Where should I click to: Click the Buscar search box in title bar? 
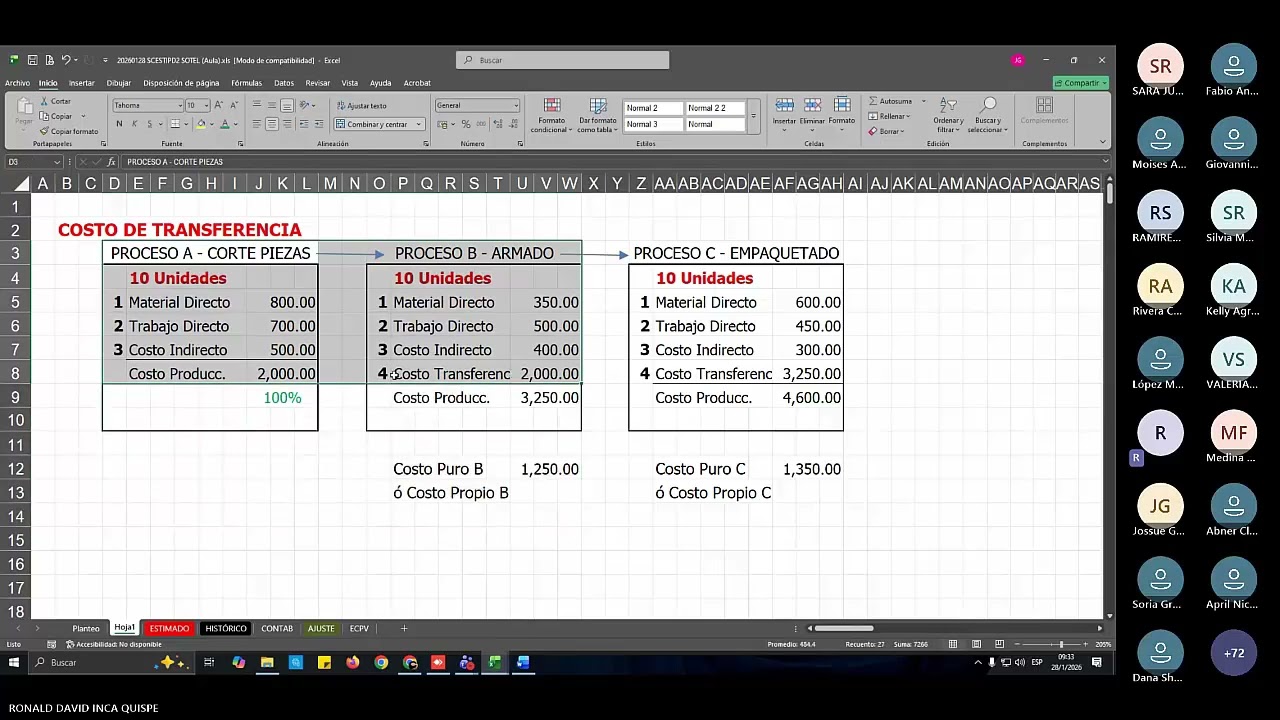click(x=563, y=60)
